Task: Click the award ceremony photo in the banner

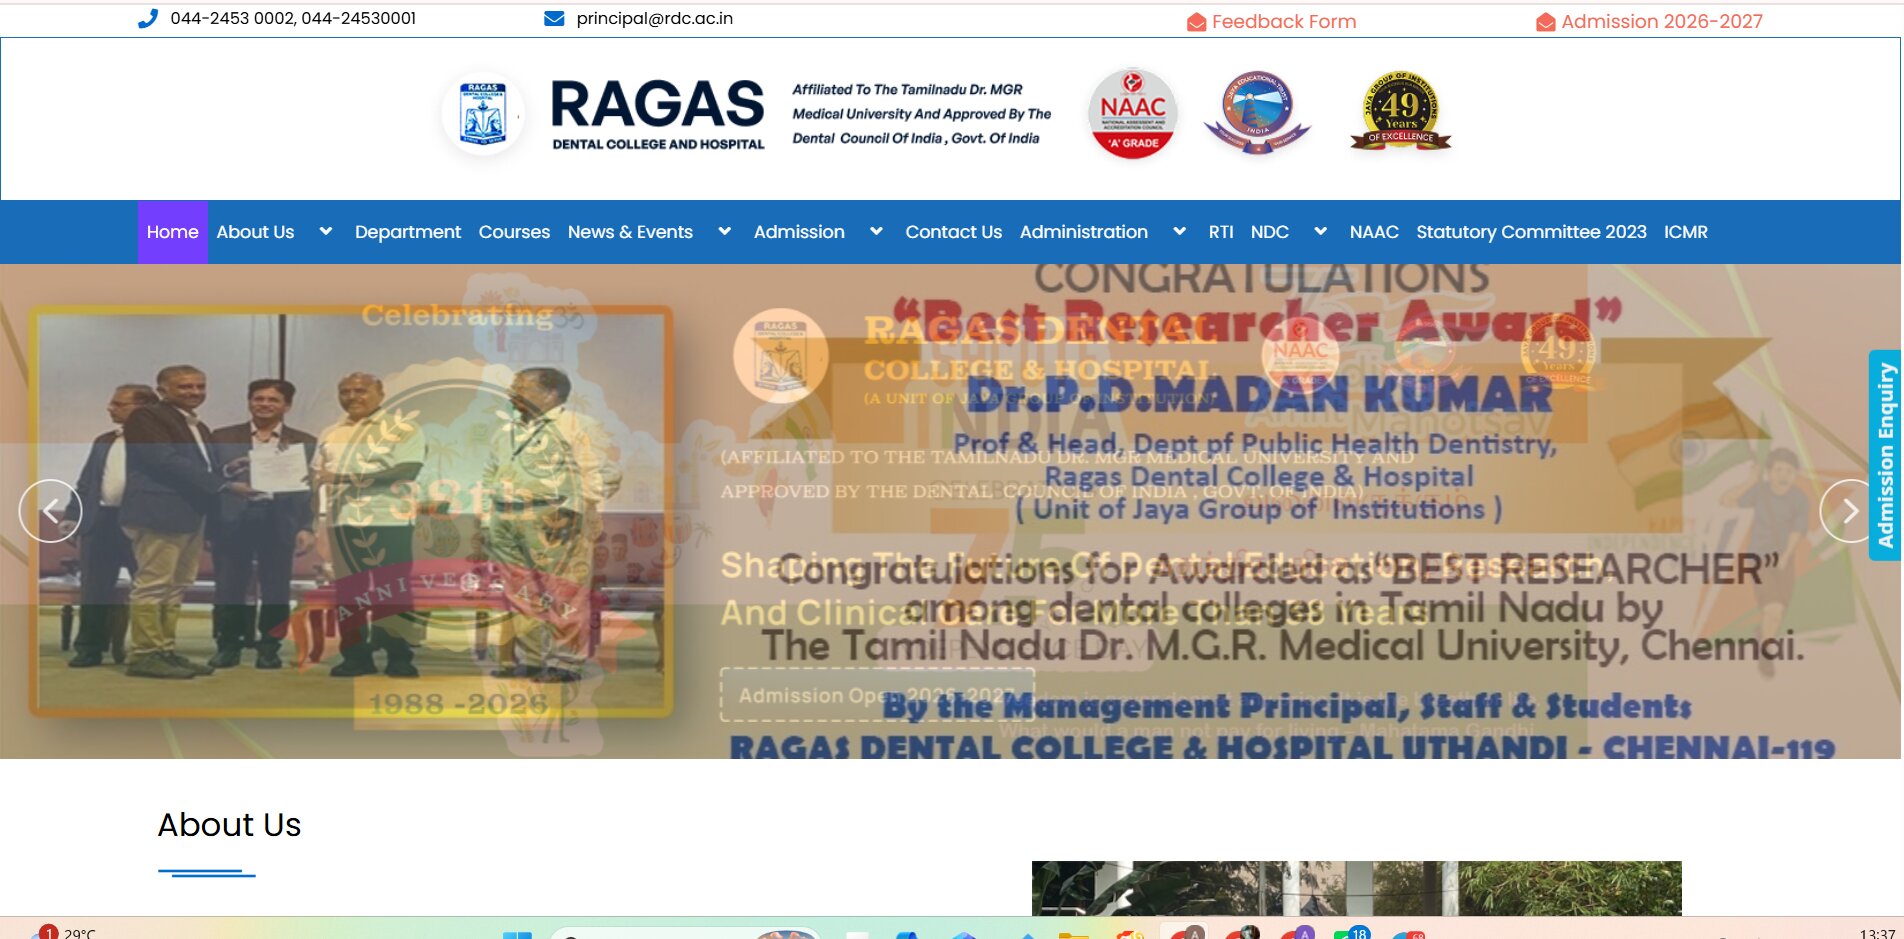Action: point(352,511)
